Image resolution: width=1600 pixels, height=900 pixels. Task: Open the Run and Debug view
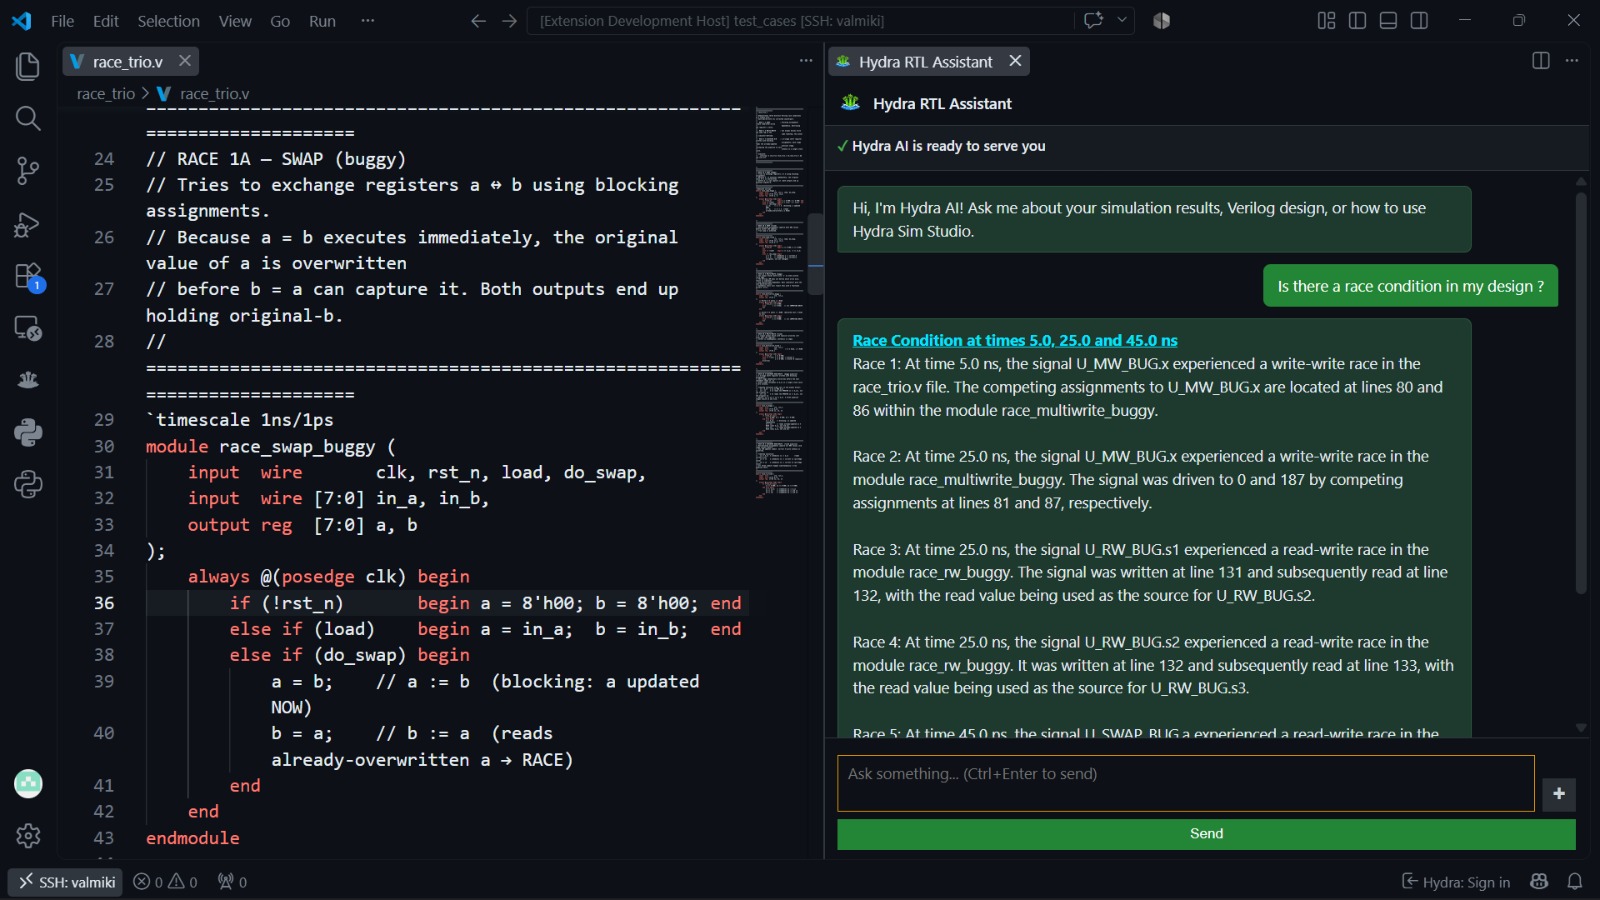pyautogui.click(x=28, y=224)
